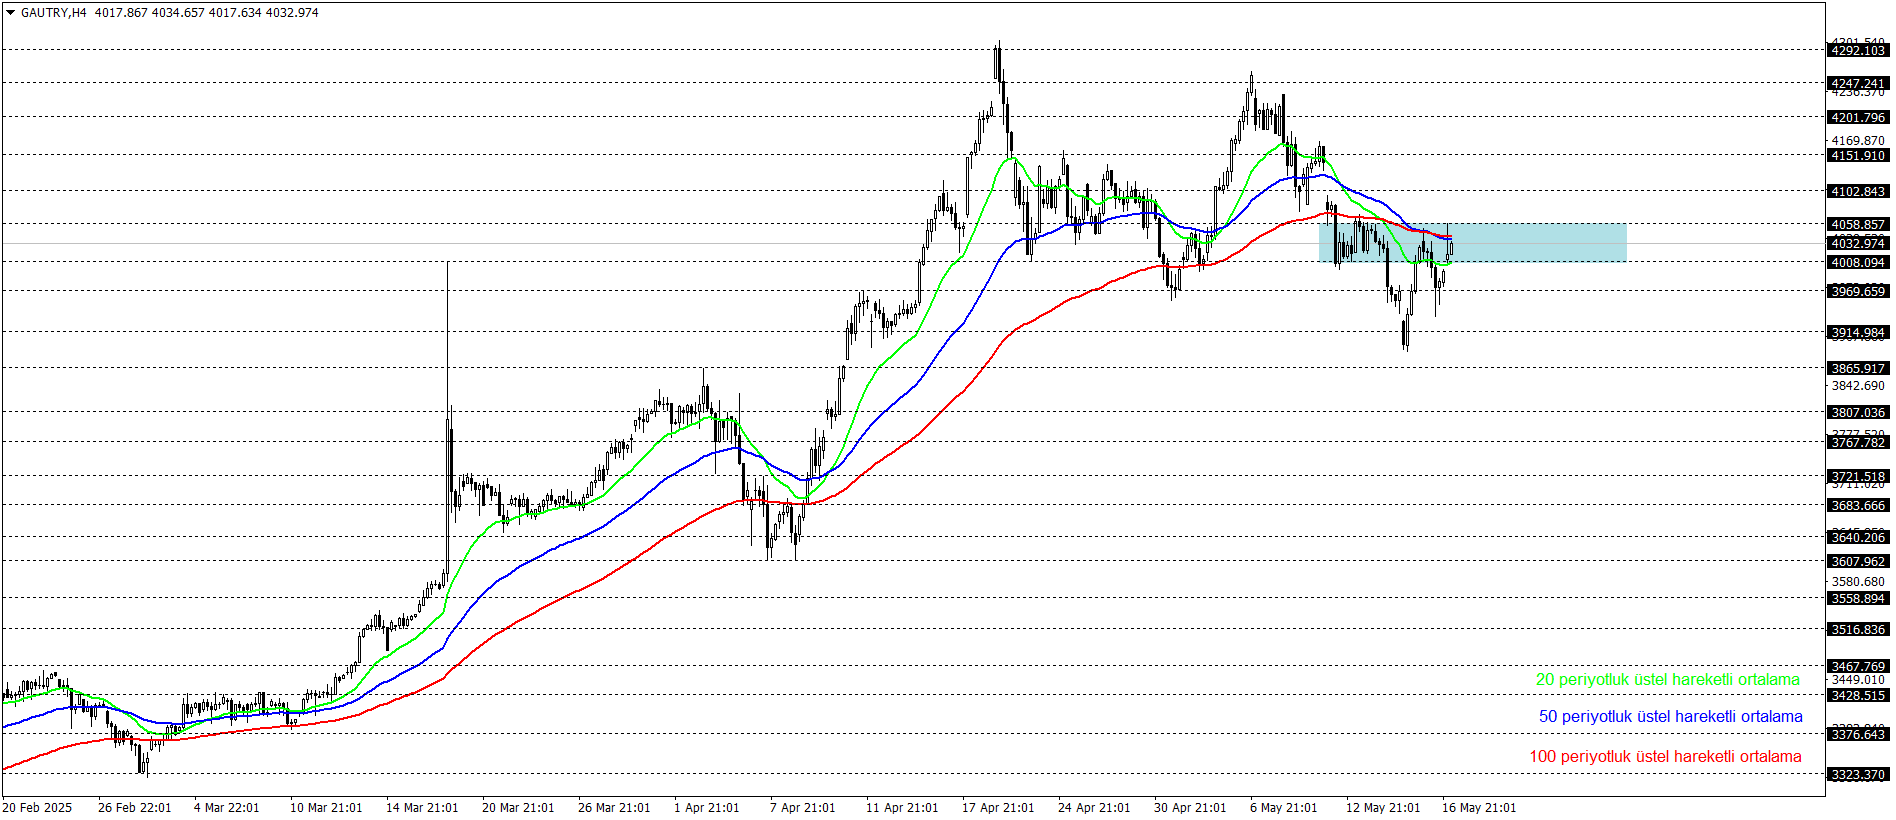Click the 3558.894 price level label
Image resolution: width=1896 pixels, height=820 pixels.
click(x=1858, y=599)
